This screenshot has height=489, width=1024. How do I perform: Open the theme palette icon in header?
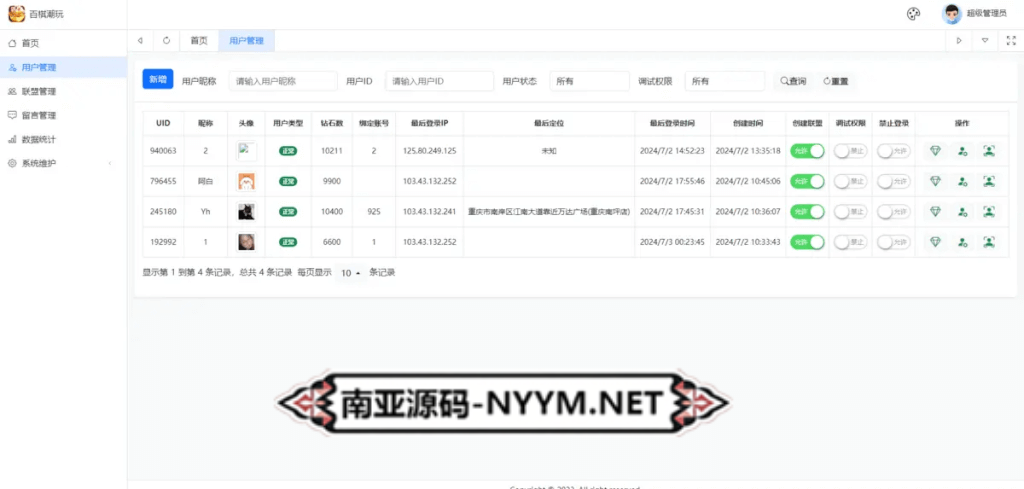[912, 14]
